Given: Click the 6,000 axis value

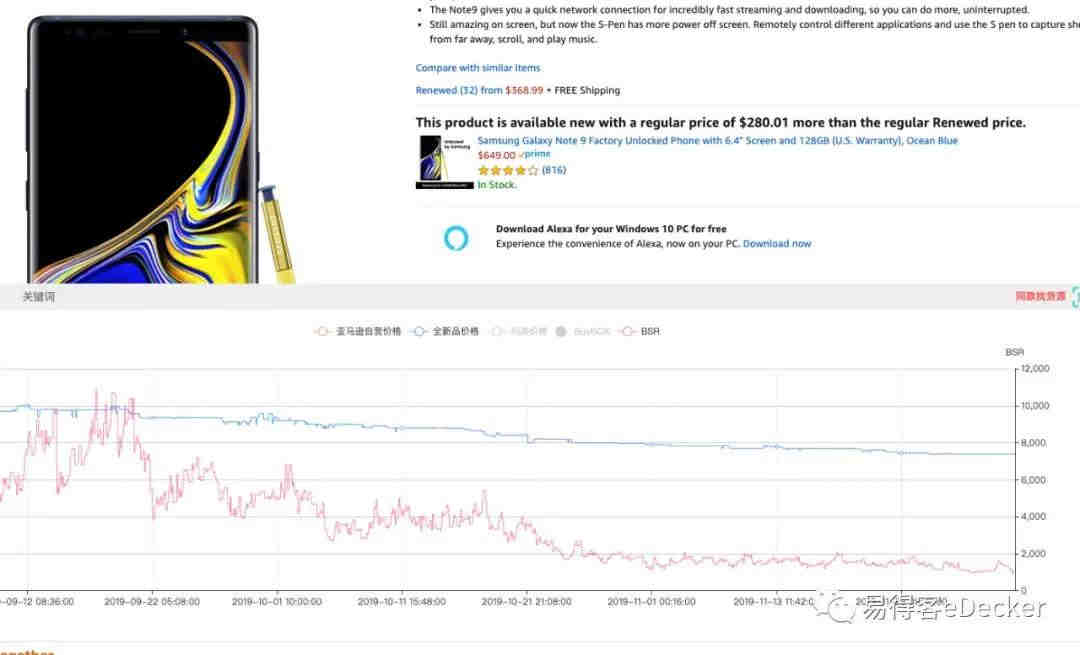Looking at the screenshot, I should (1033, 480).
